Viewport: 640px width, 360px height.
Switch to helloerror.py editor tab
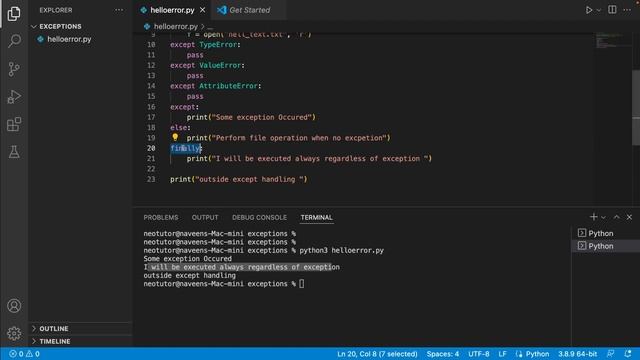[172, 10]
